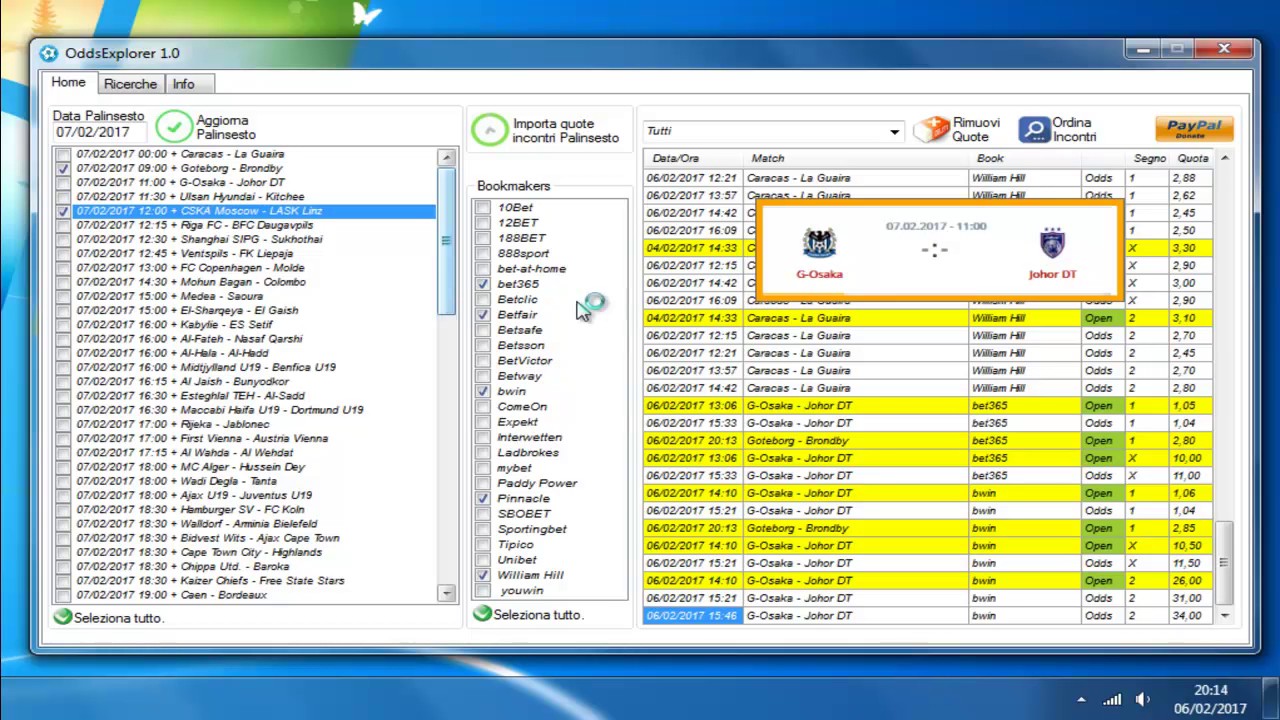This screenshot has width=1280, height=720.
Task: Click the Ordina Incontri magnifier icon
Action: (x=1034, y=129)
